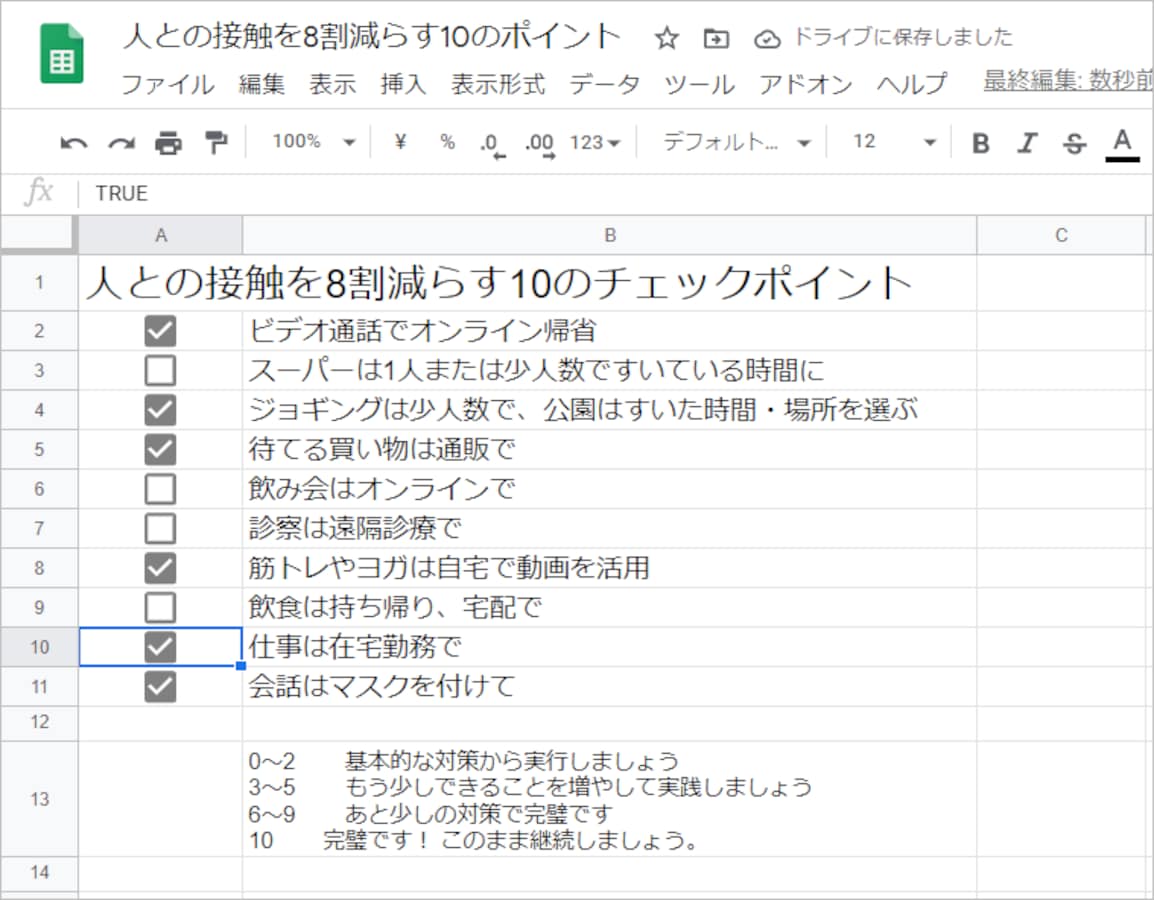Rename the document title
The width and height of the screenshot is (1154, 900).
tap(372, 37)
